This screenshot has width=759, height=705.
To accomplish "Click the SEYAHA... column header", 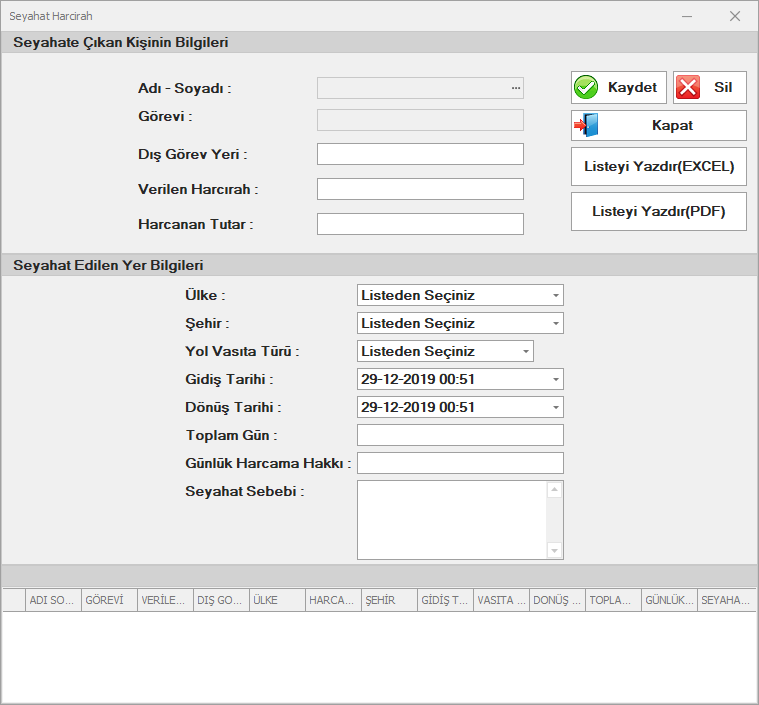I will pyautogui.click(x=727, y=600).
